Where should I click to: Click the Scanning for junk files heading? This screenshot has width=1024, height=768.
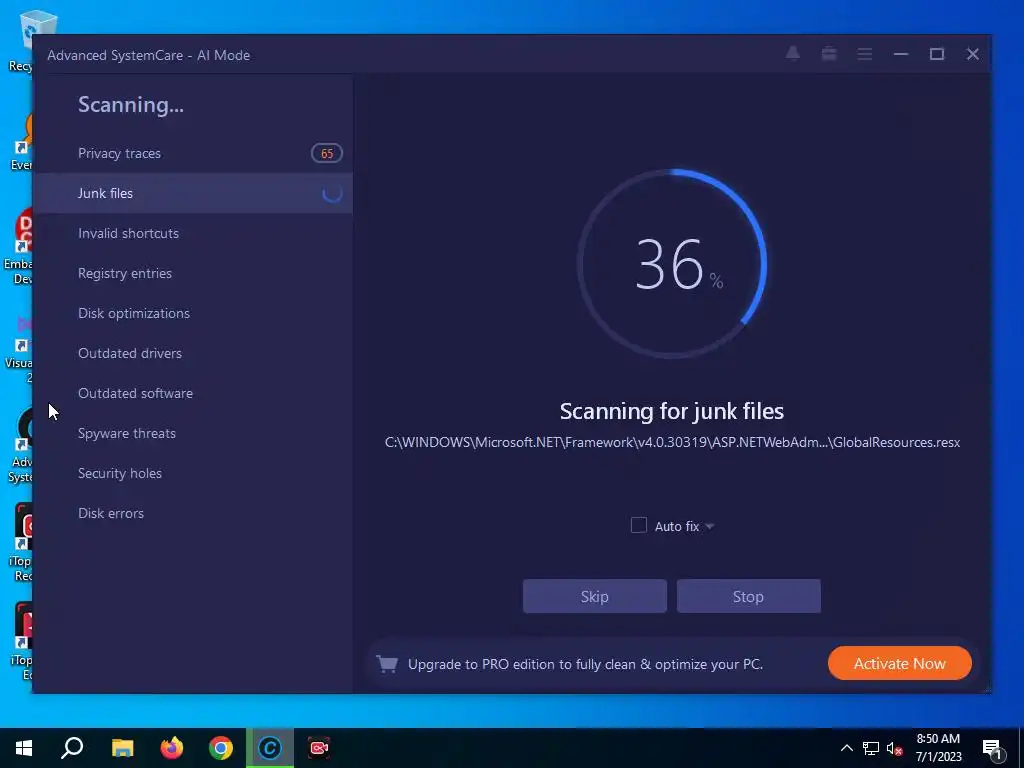pyautogui.click(x=671, y=411)
